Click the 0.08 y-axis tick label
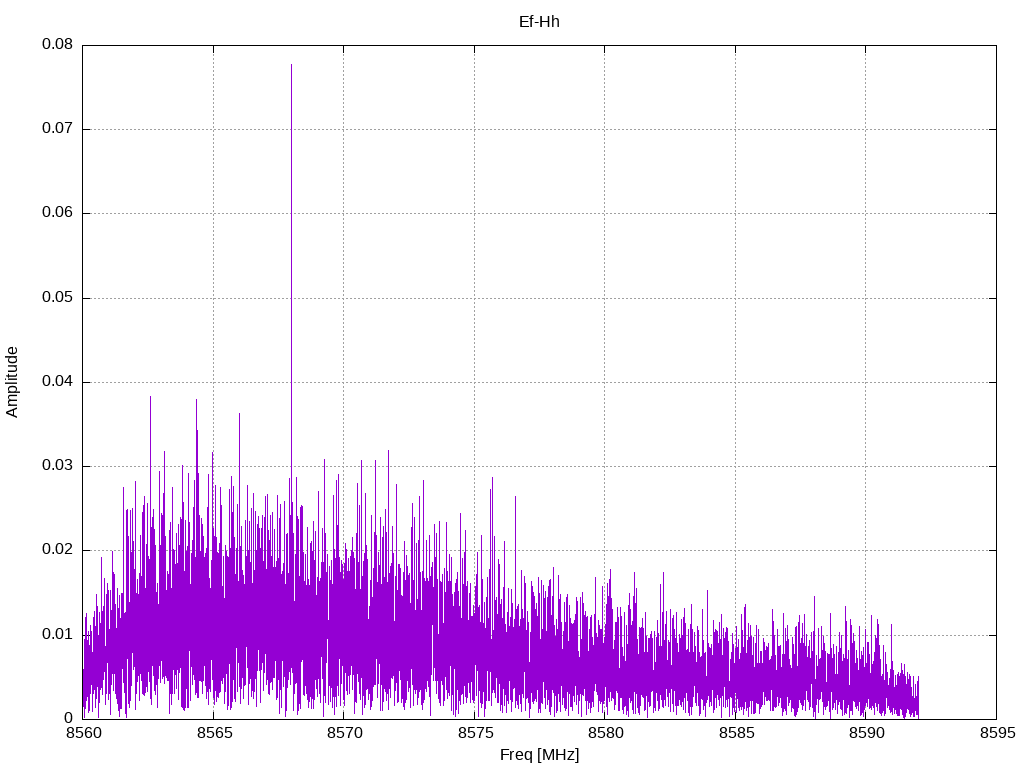This screenshot has width=1024, height=768. (x=57, y=45)
